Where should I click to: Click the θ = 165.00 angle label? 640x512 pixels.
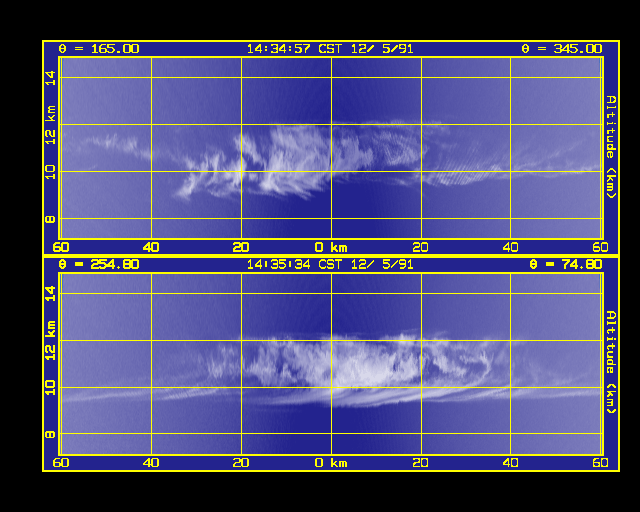click(99, 49)
